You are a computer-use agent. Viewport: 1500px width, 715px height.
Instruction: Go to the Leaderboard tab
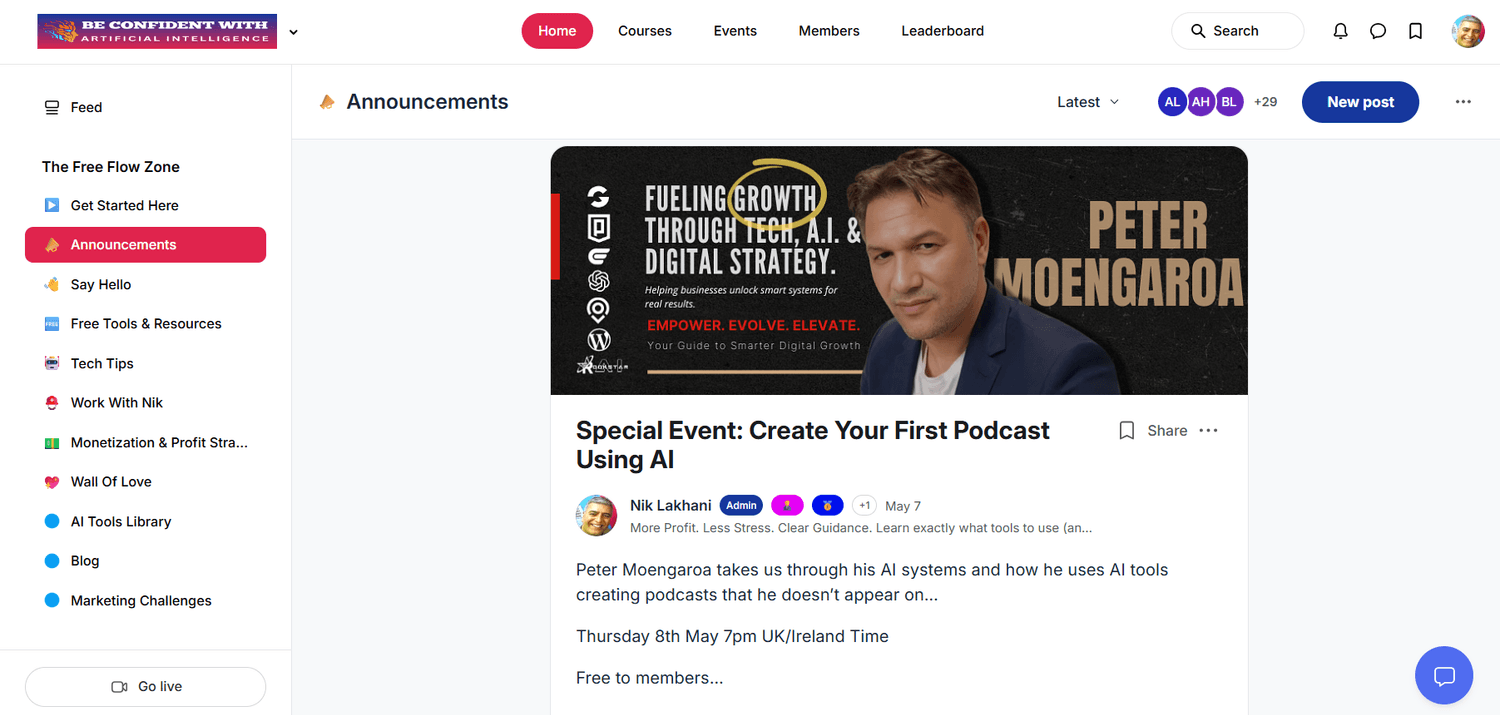(942, 31)
